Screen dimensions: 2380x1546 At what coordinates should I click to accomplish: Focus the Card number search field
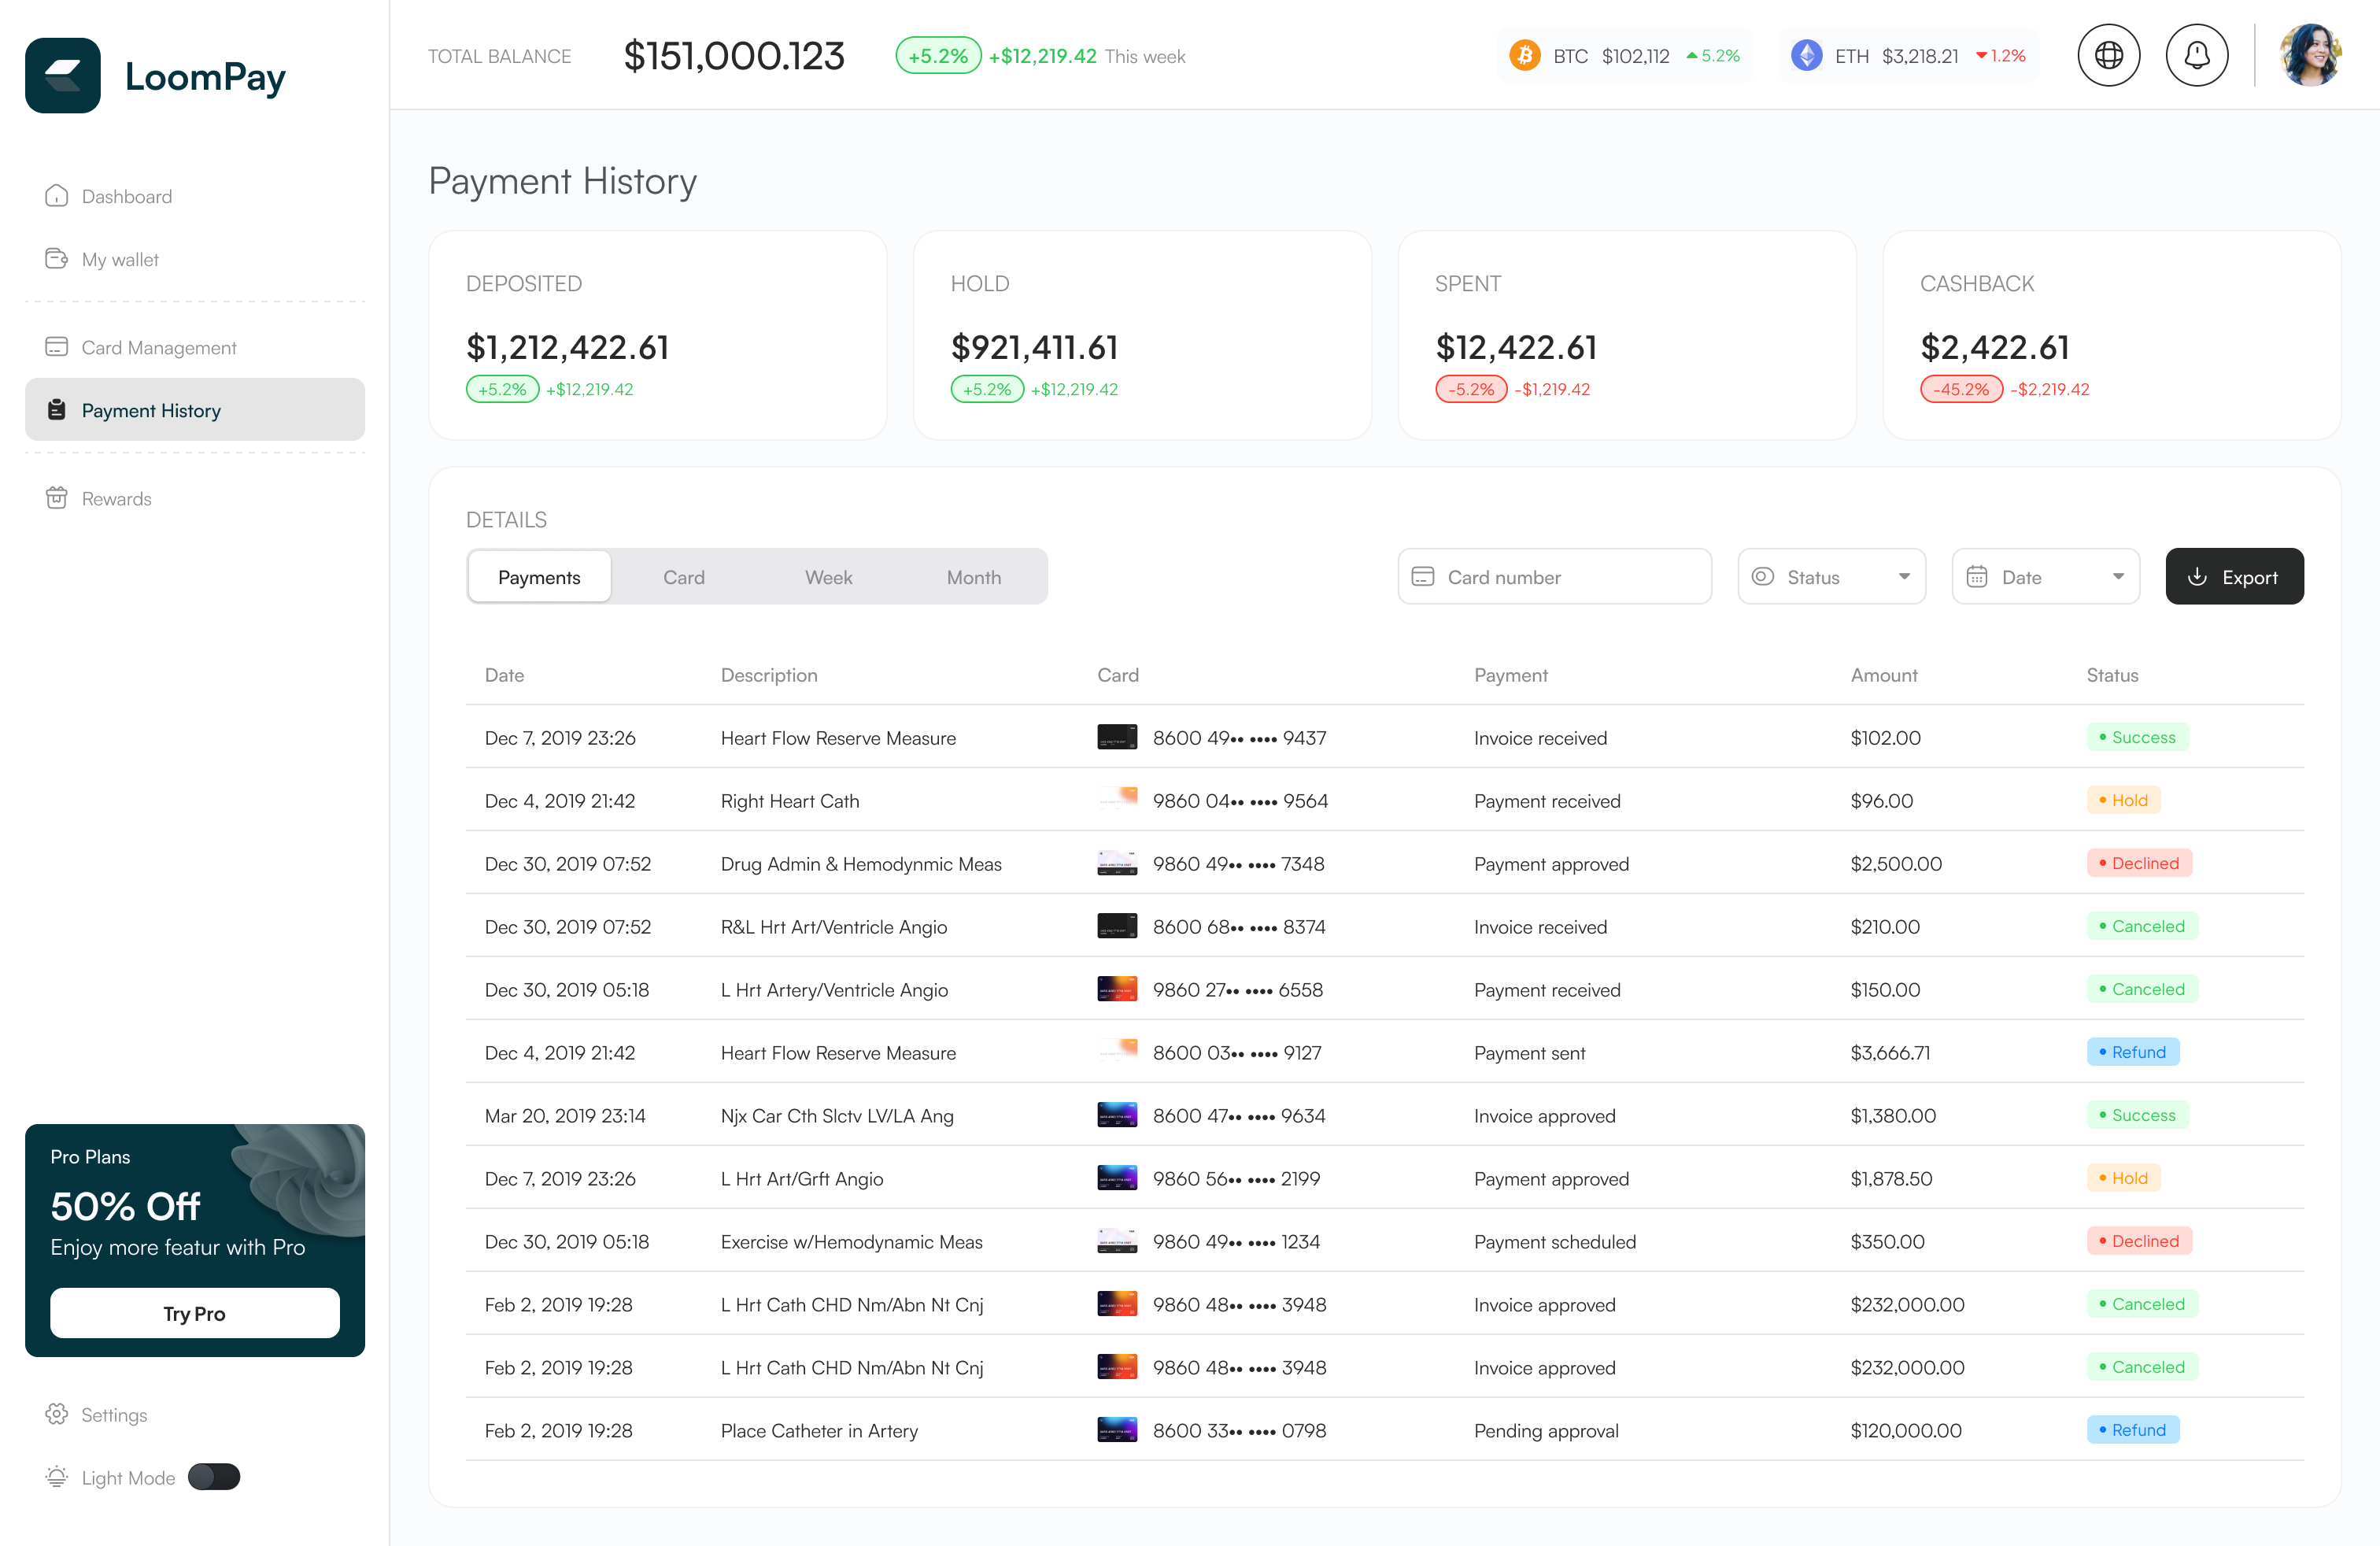coord(1554,577)
